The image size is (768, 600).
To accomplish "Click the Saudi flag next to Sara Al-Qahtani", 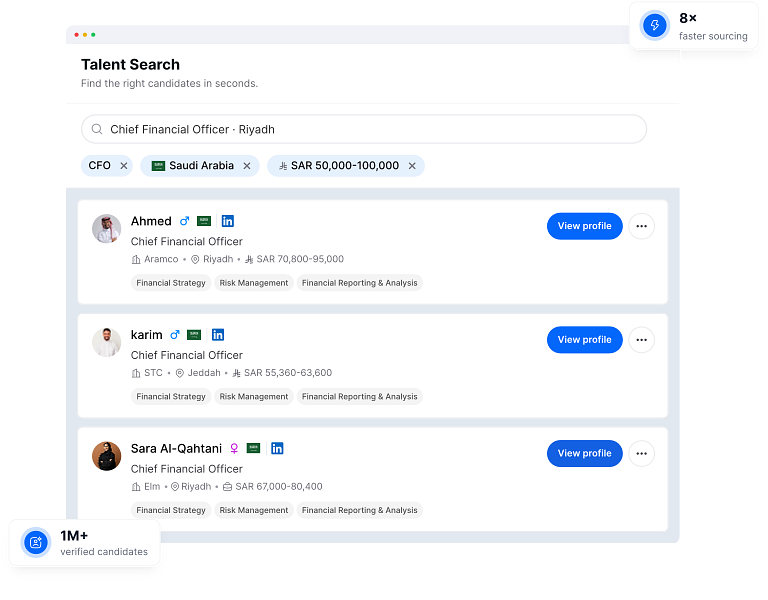I will 253,448.
